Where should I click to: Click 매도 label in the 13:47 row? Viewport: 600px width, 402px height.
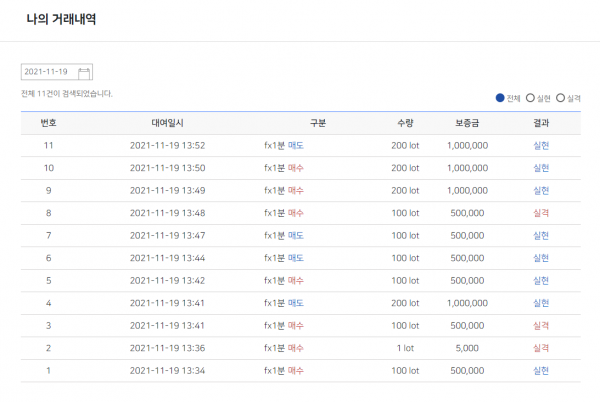coord(296,236)
